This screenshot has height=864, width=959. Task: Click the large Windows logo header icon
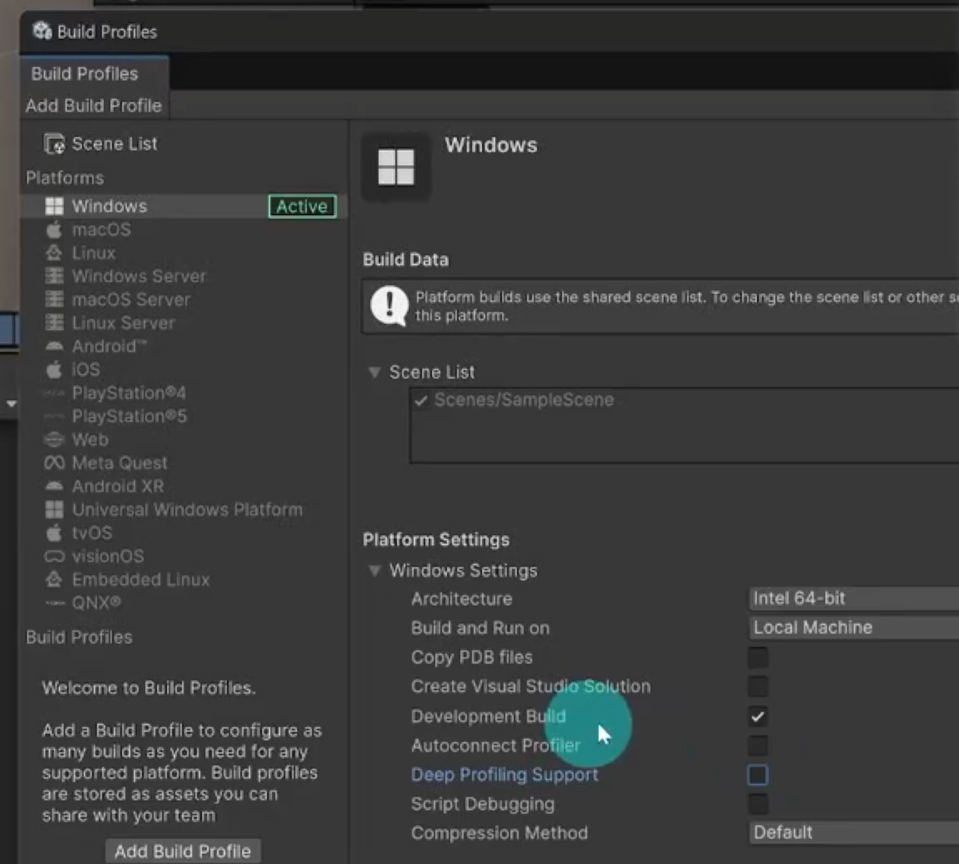(396, 167)
